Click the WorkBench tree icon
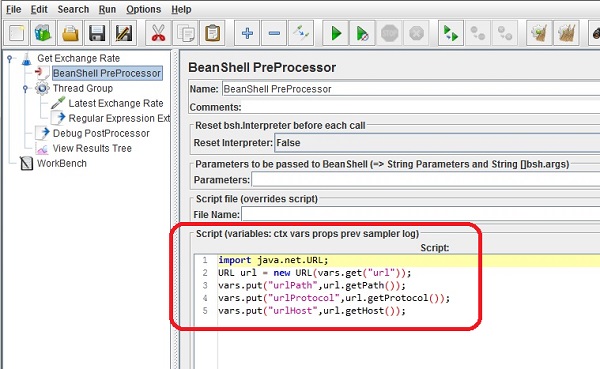 click(x=26, y=163)
